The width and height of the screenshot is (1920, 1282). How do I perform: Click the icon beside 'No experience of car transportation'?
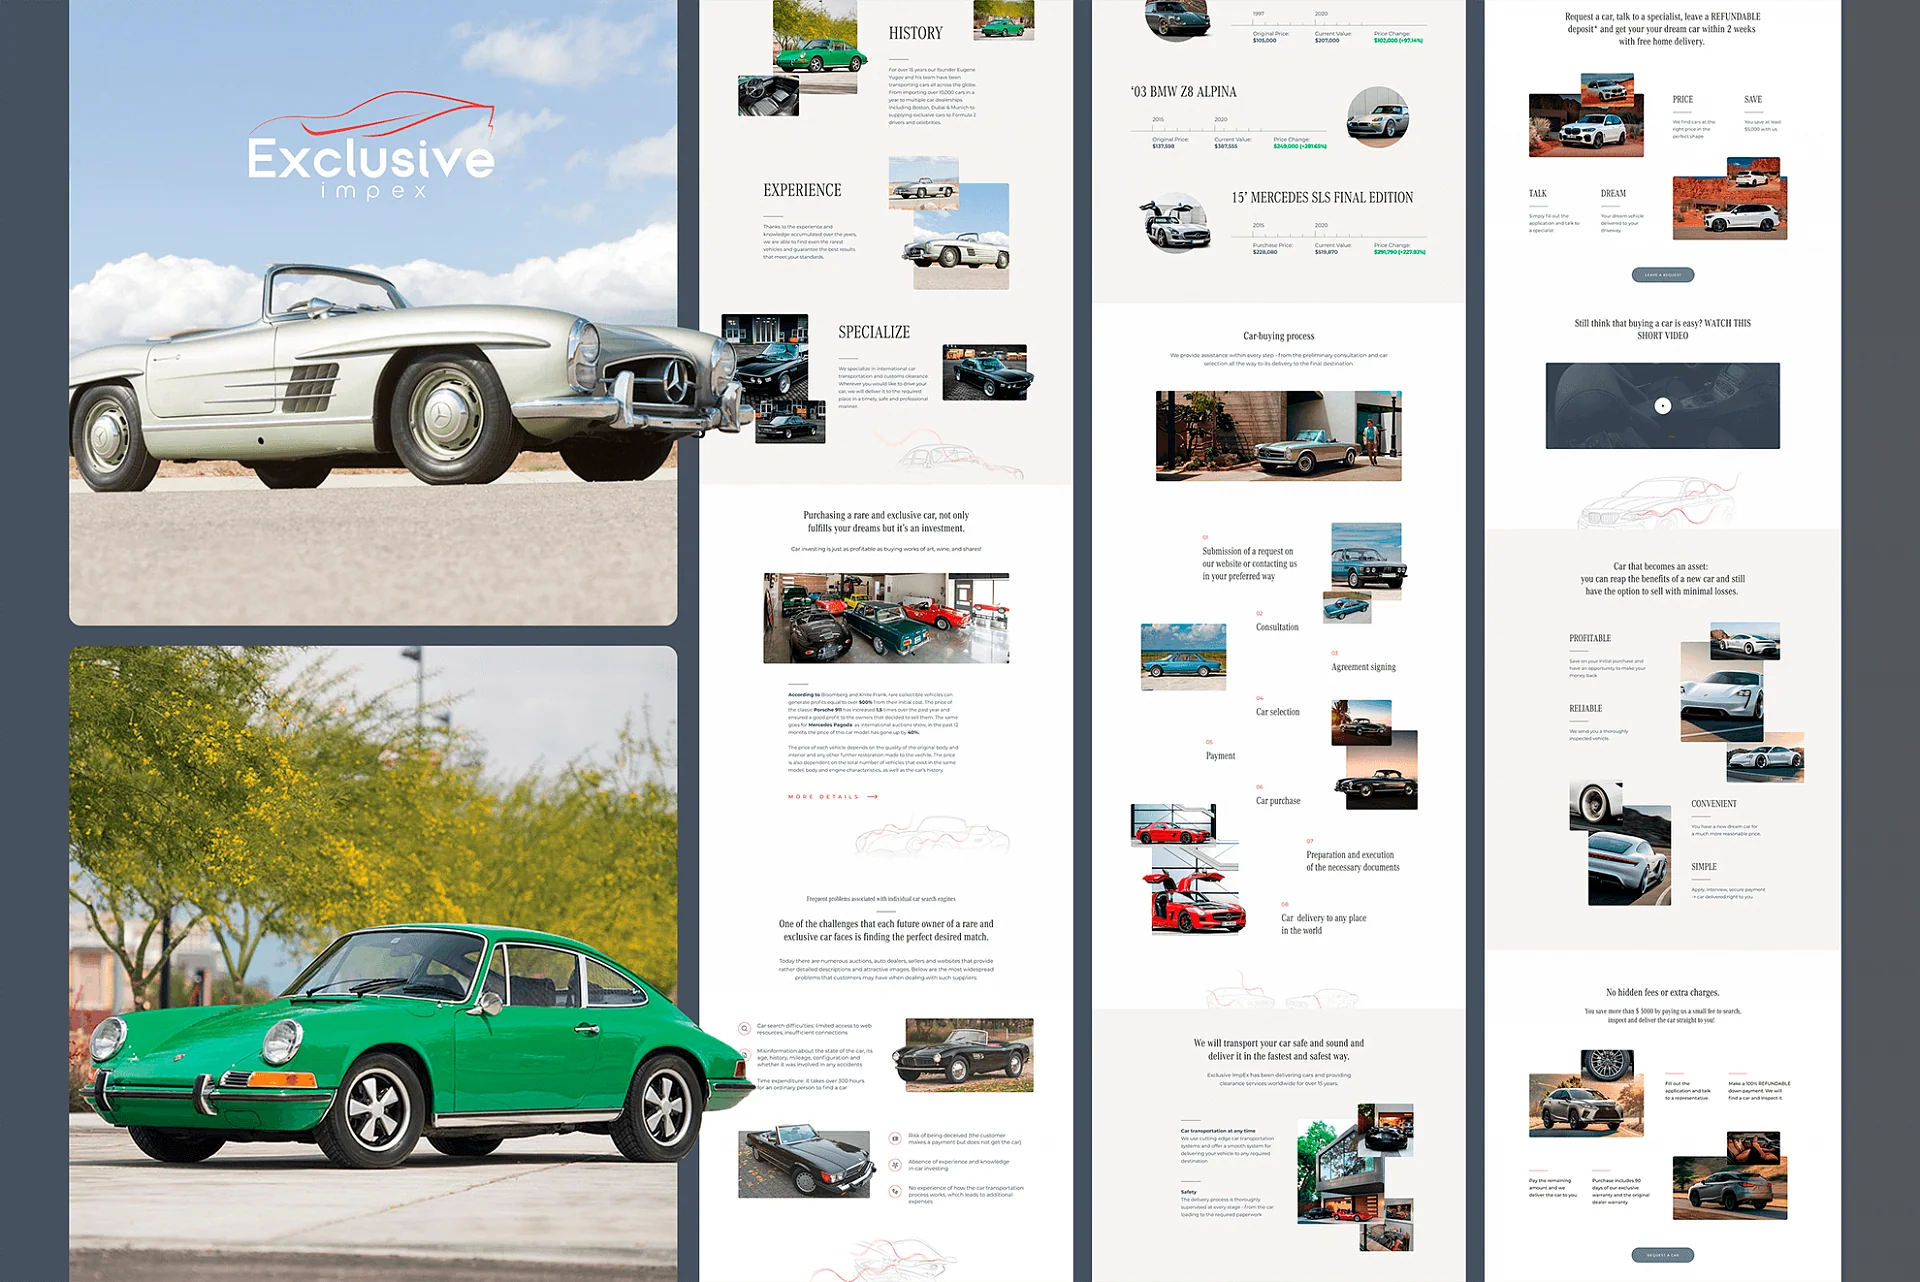[895, 1191]
